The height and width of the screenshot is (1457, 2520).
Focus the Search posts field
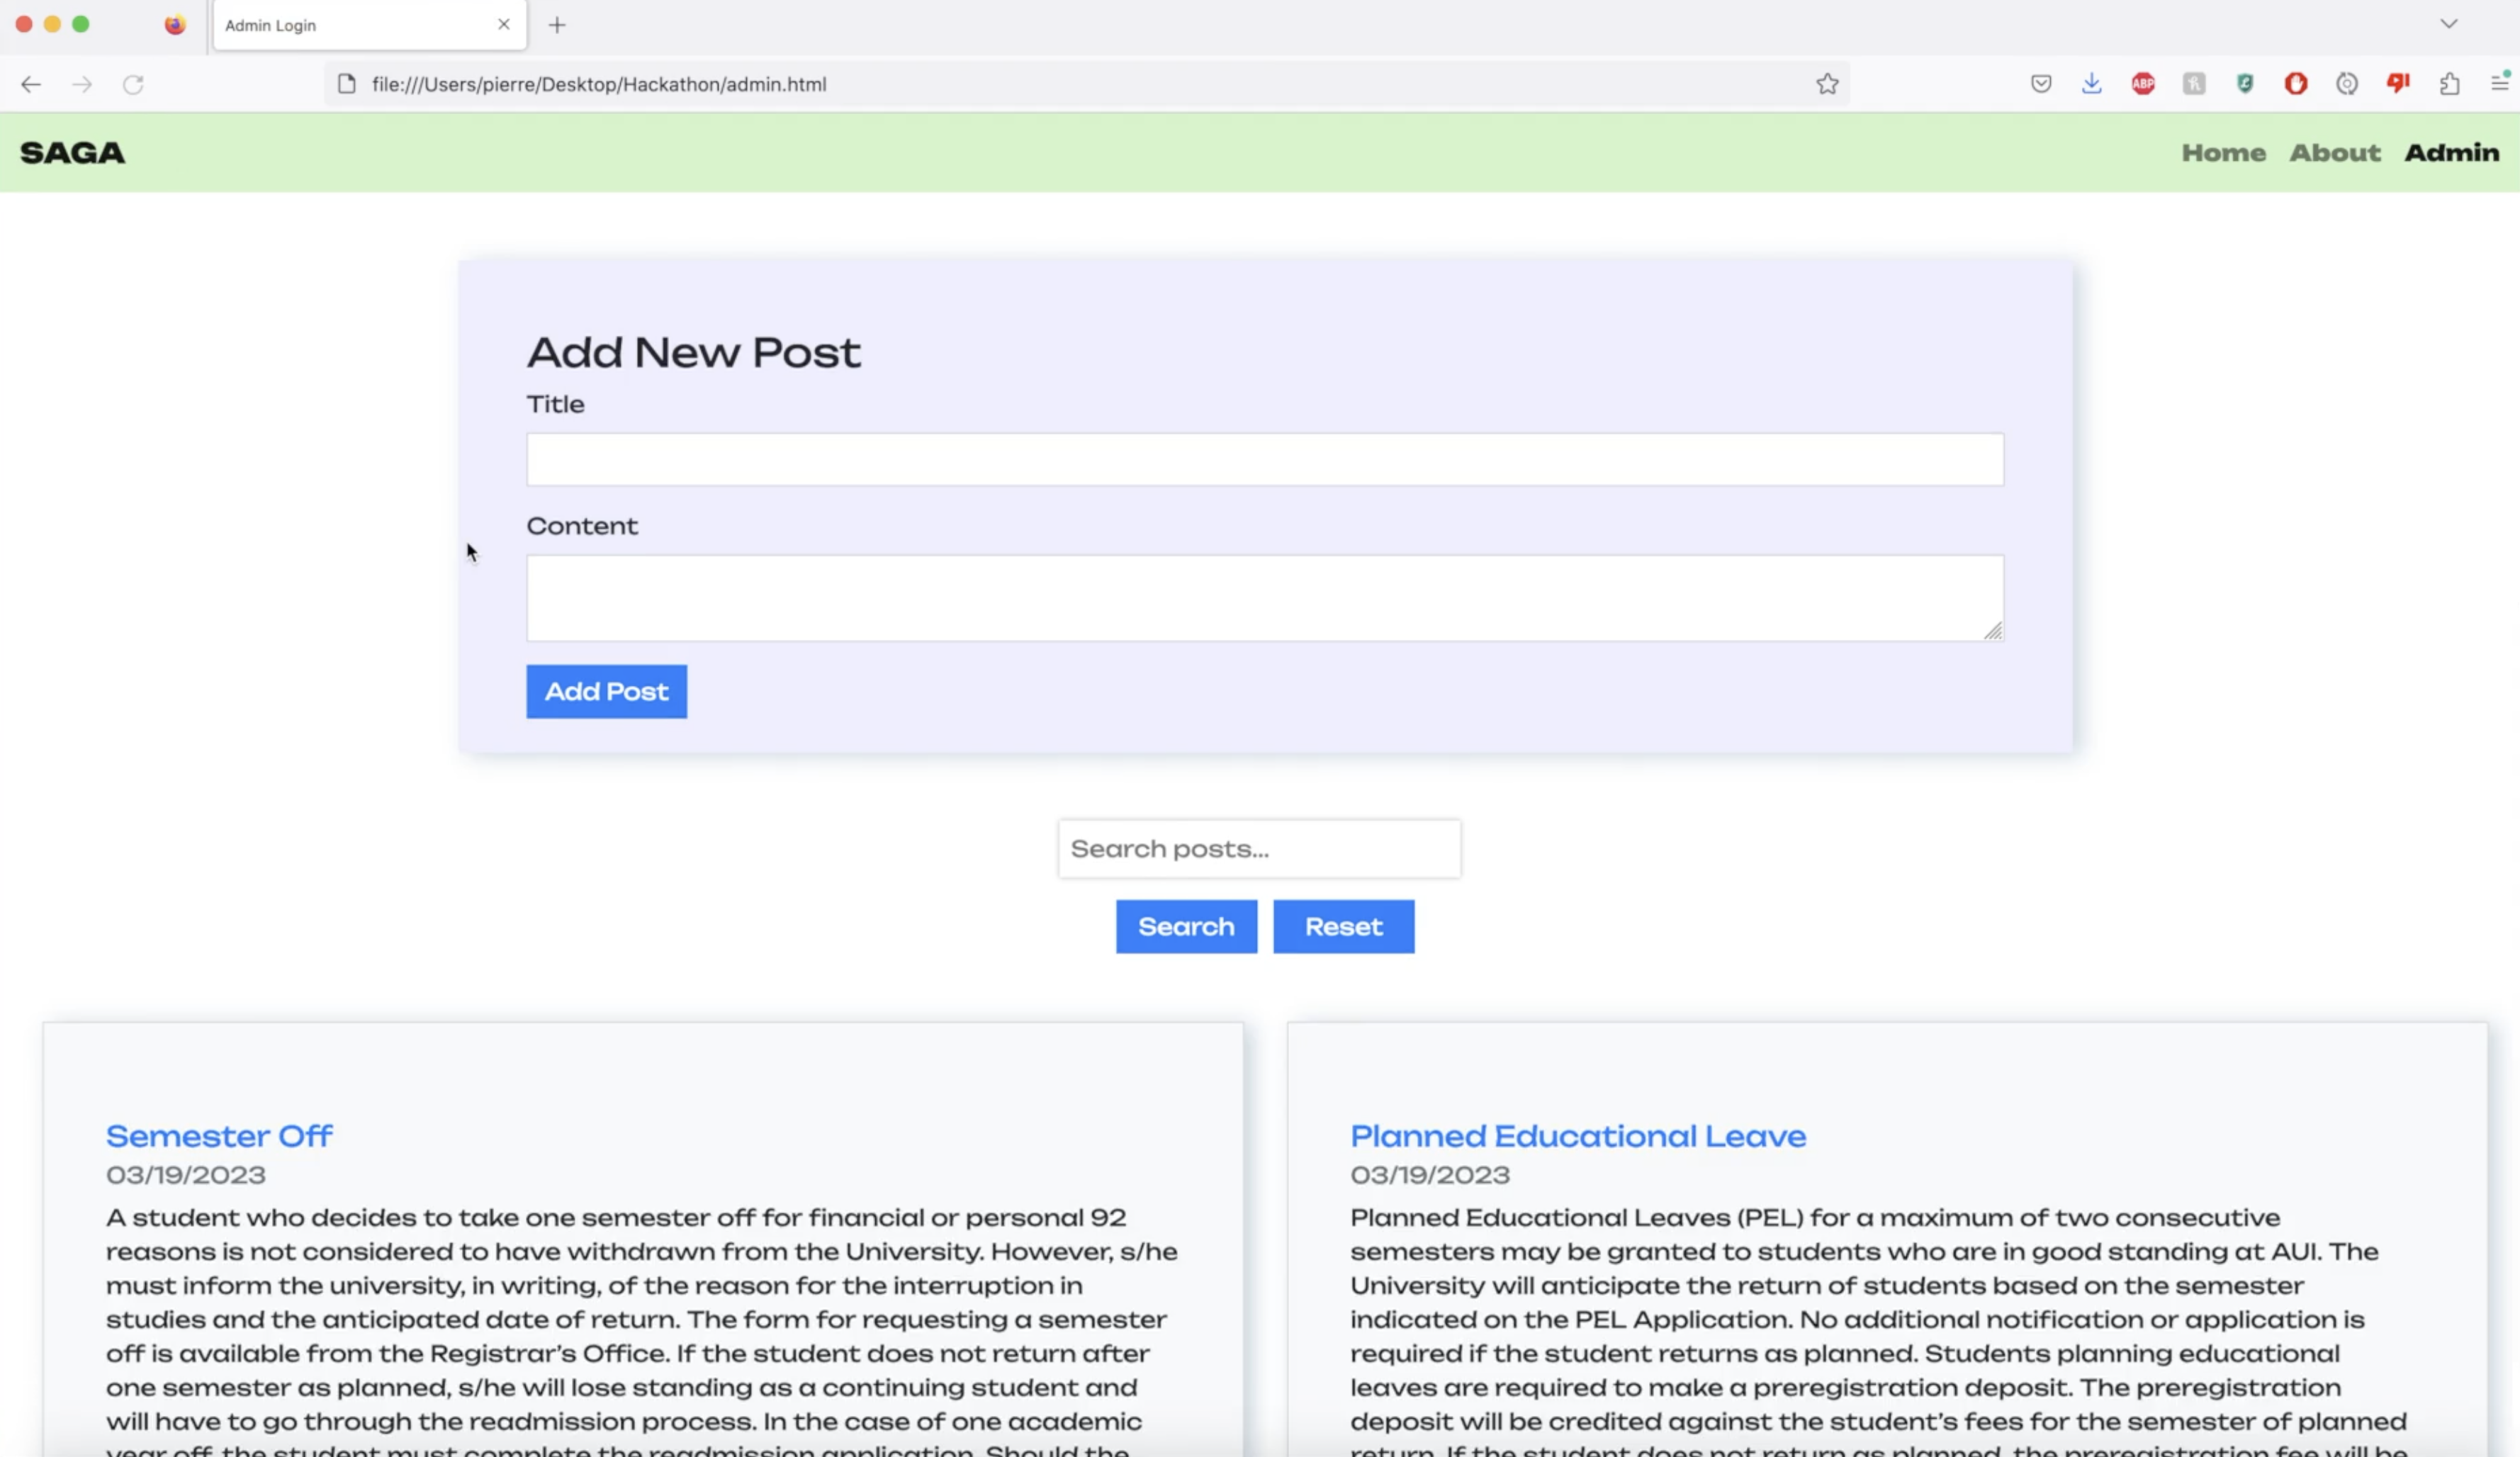pyautogui.click(x=1259, y=849)
